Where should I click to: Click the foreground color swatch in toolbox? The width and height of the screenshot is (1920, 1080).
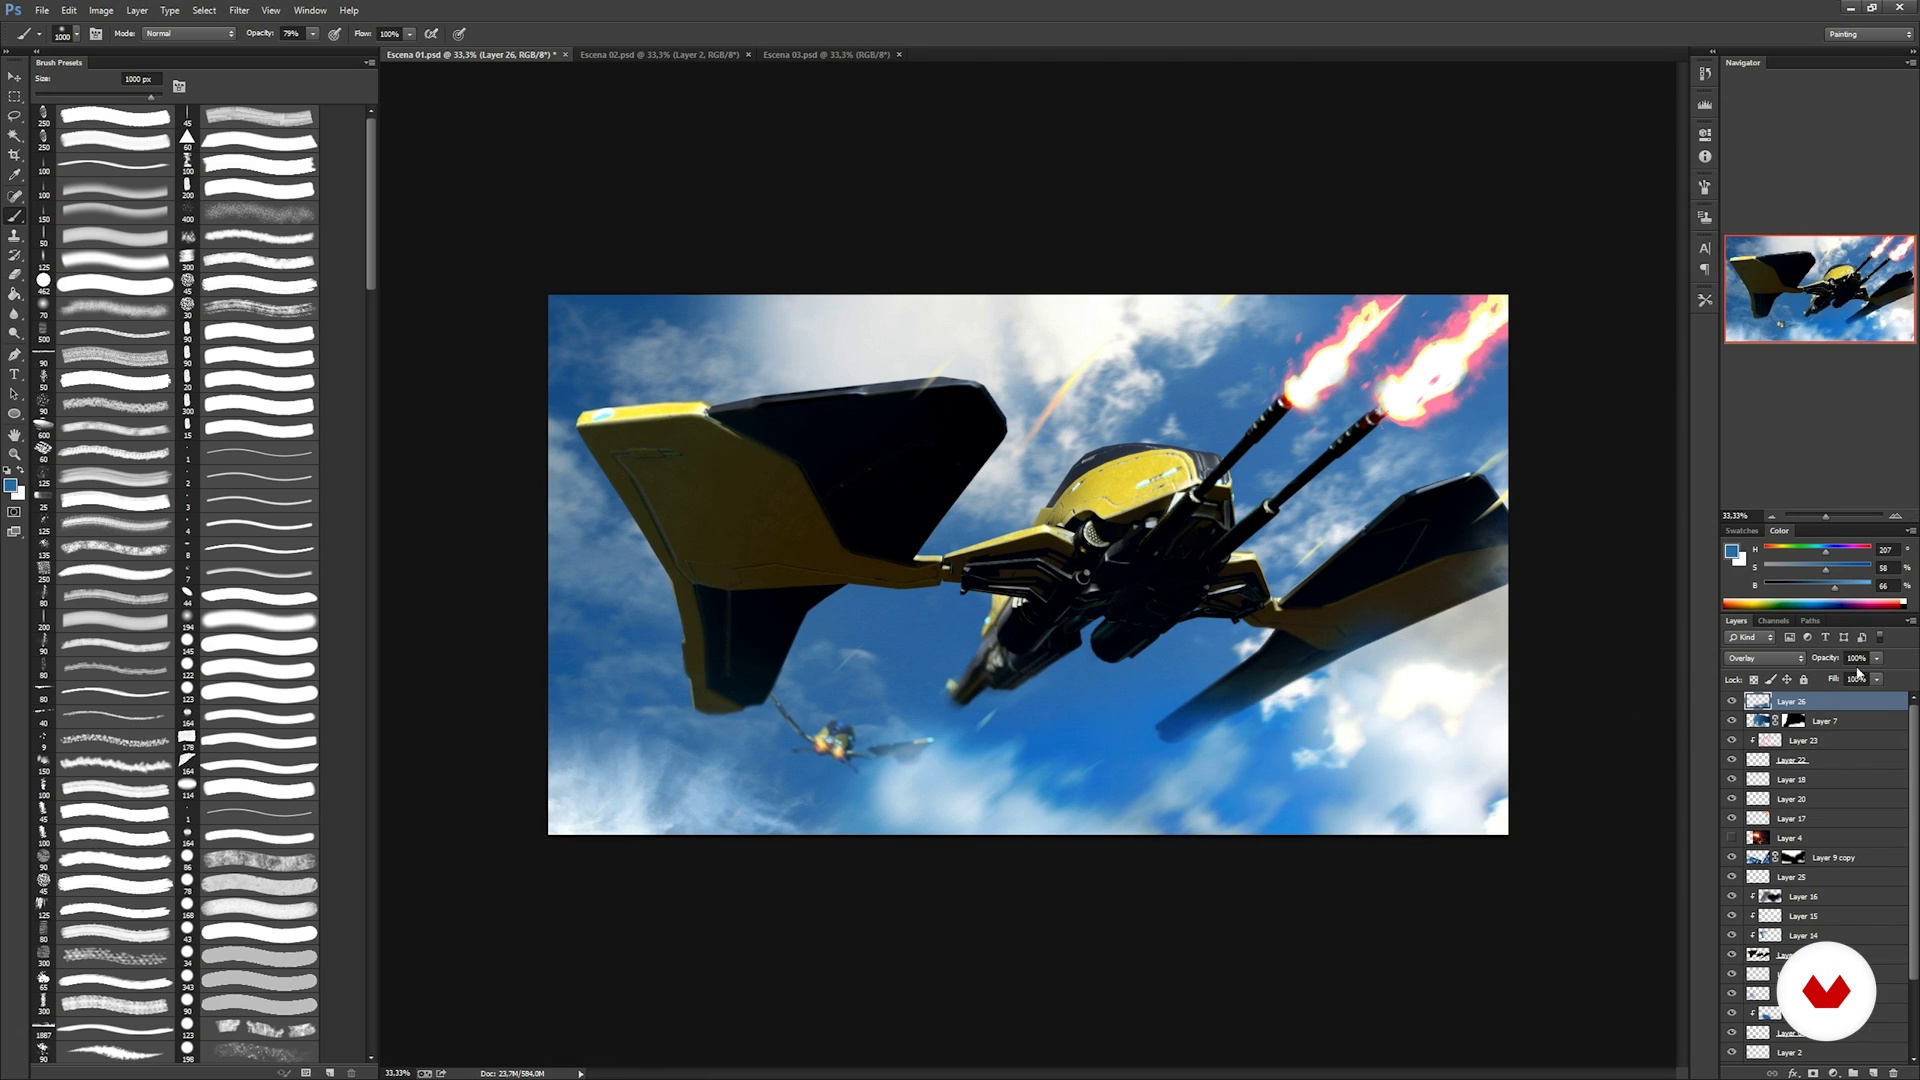click(x=9, y=486)
